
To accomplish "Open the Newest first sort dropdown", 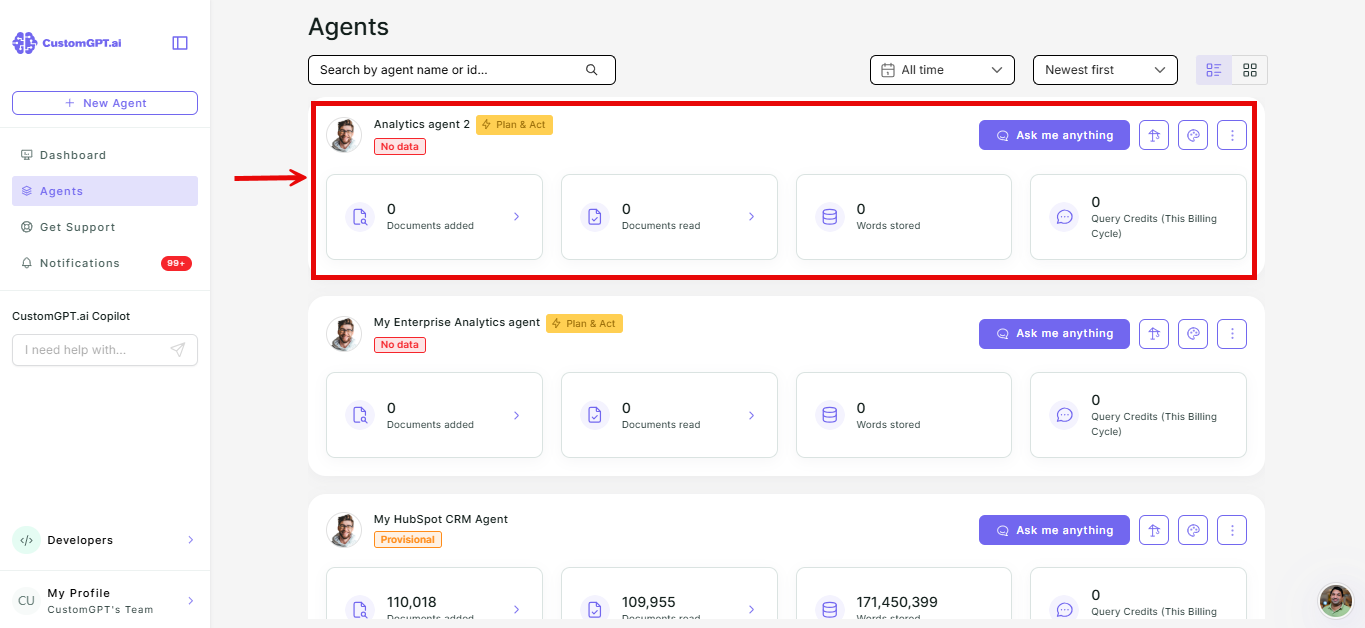I will coord(1105,70).
